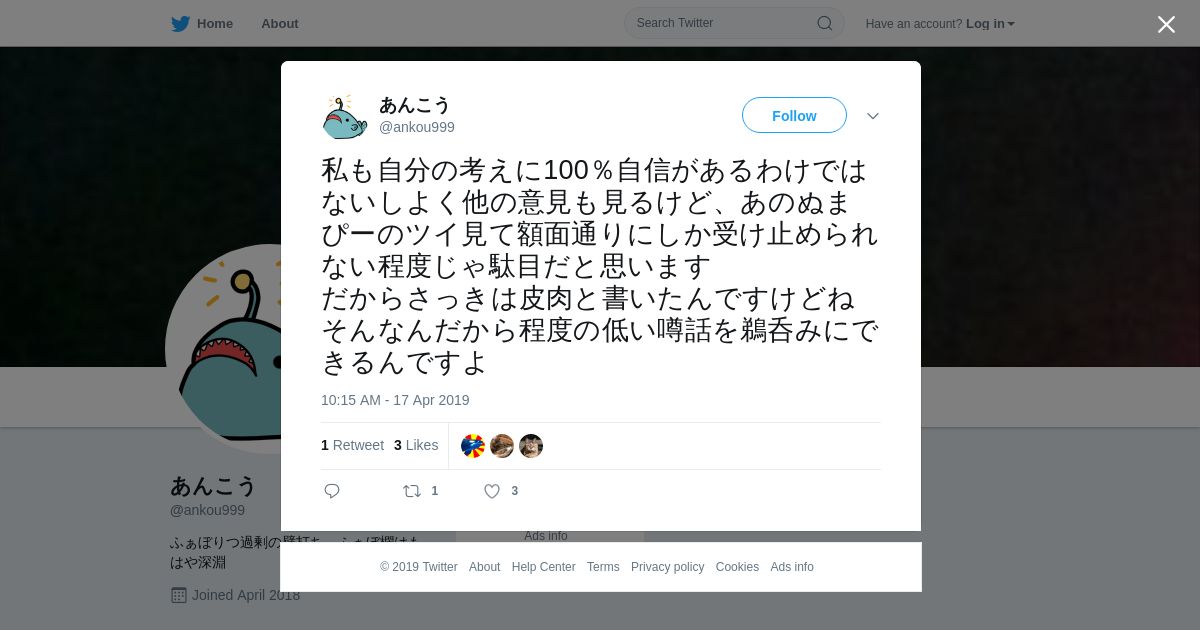Viewport: 1200px width, 630px height.
Task: Click the search magnifier icon
Action: click(x=825, y=23)
